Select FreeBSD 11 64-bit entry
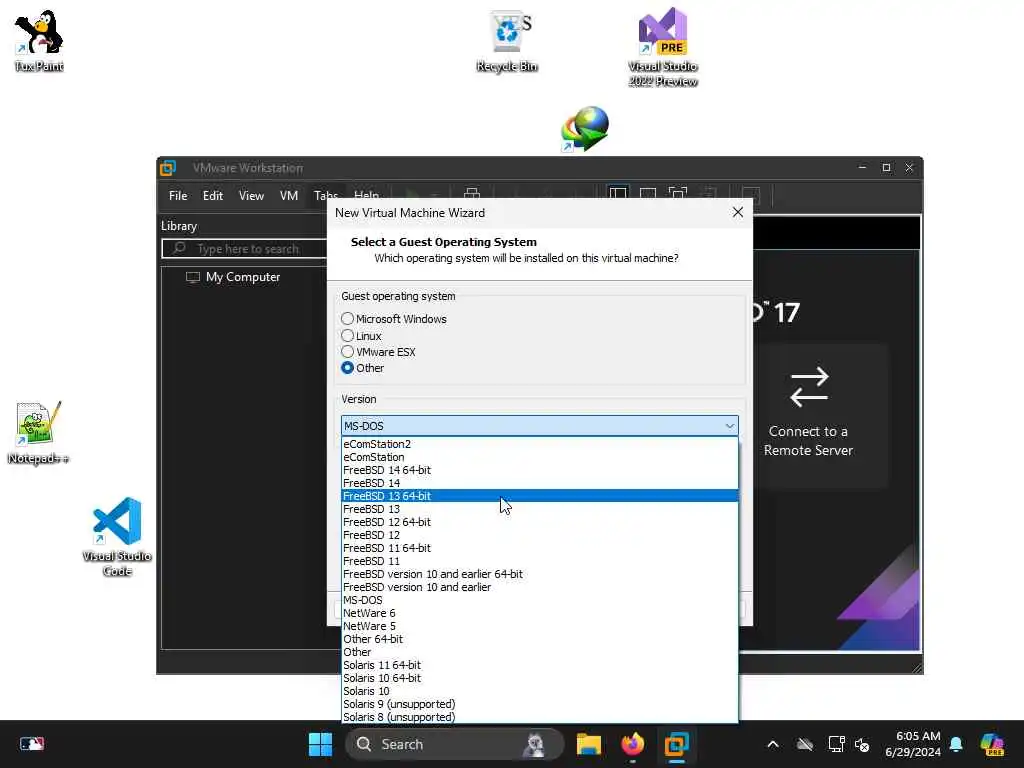This screenshot has height=768, width=1024. pos(539,549)
